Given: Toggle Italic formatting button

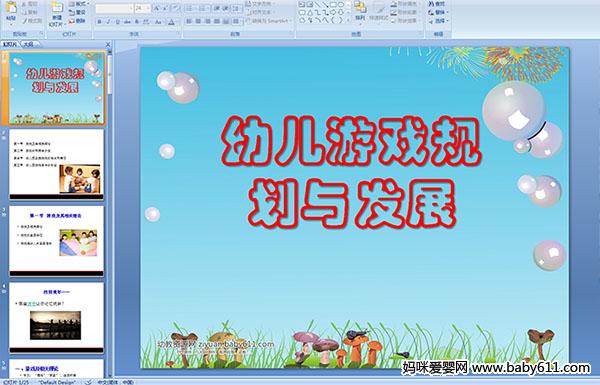Looking at the screenshot, I should pyautogui.click(x=108, y=22).
